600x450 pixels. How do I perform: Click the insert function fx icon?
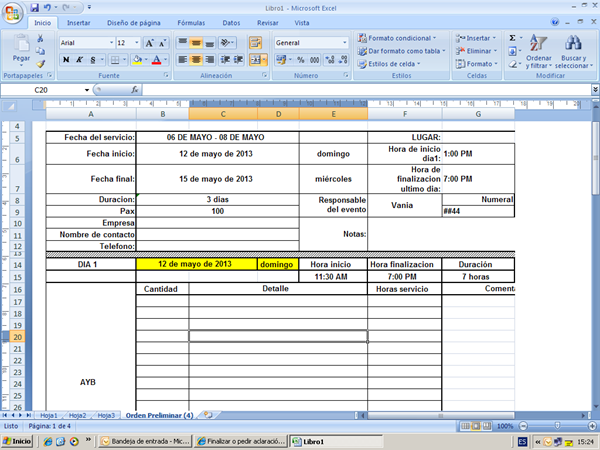[135, 90]
